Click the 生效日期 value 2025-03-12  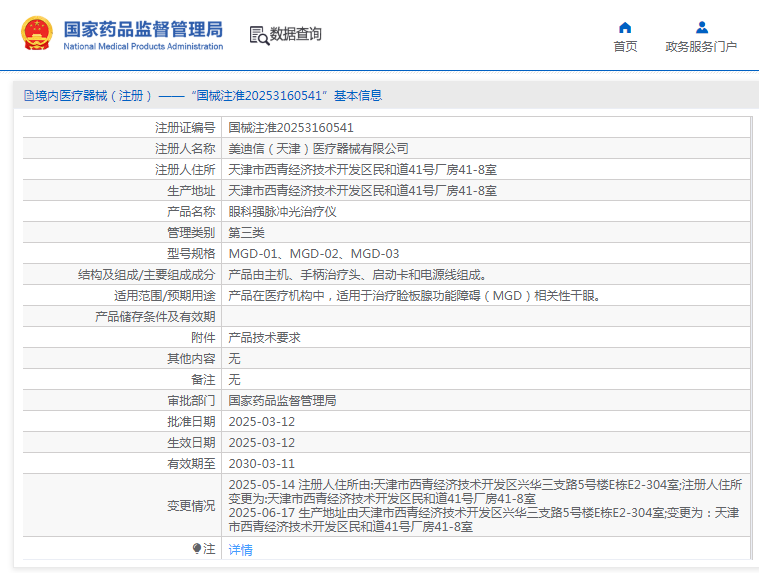click(262, 443)
